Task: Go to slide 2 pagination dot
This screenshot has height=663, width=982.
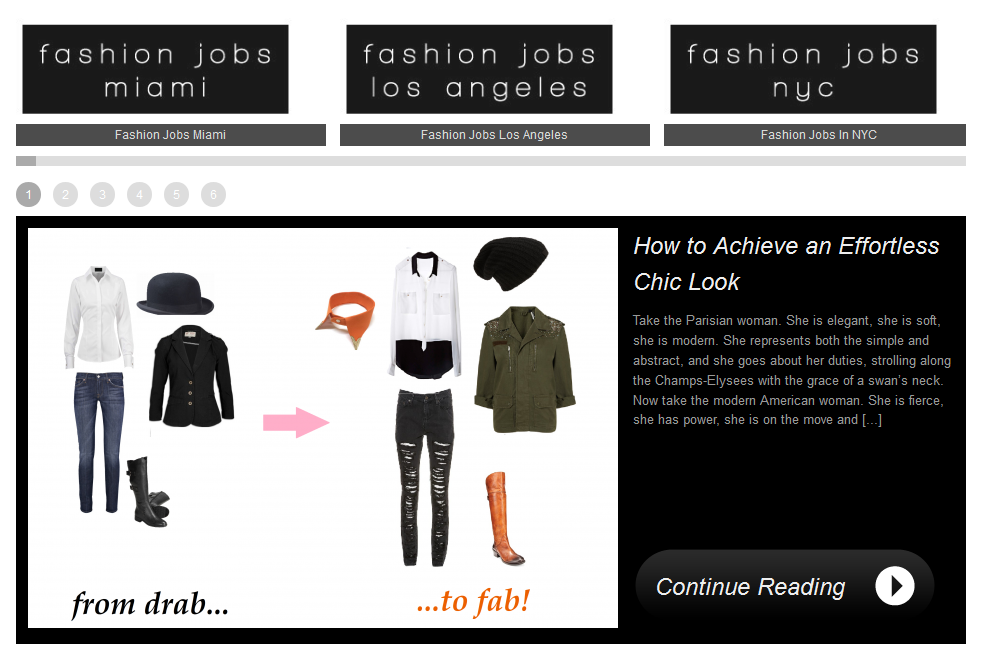Action: coord(65,195)
